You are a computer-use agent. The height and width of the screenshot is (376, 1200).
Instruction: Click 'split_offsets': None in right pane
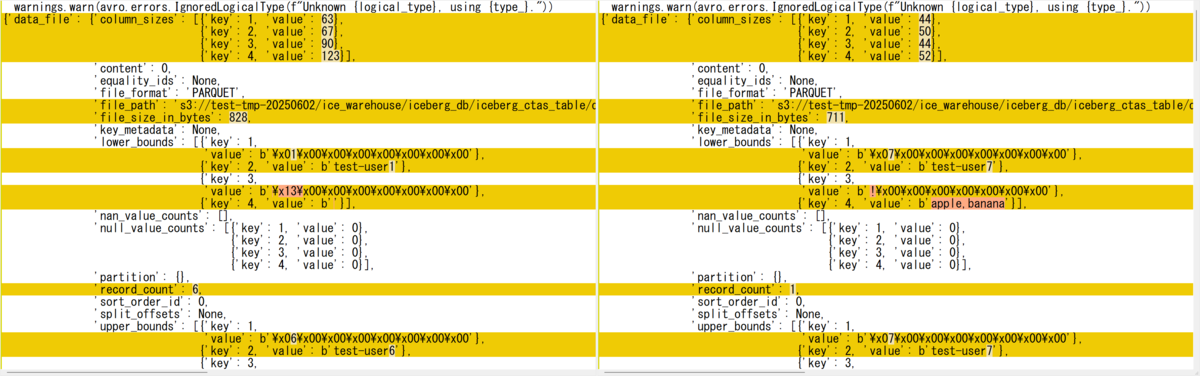click(757, 313)
